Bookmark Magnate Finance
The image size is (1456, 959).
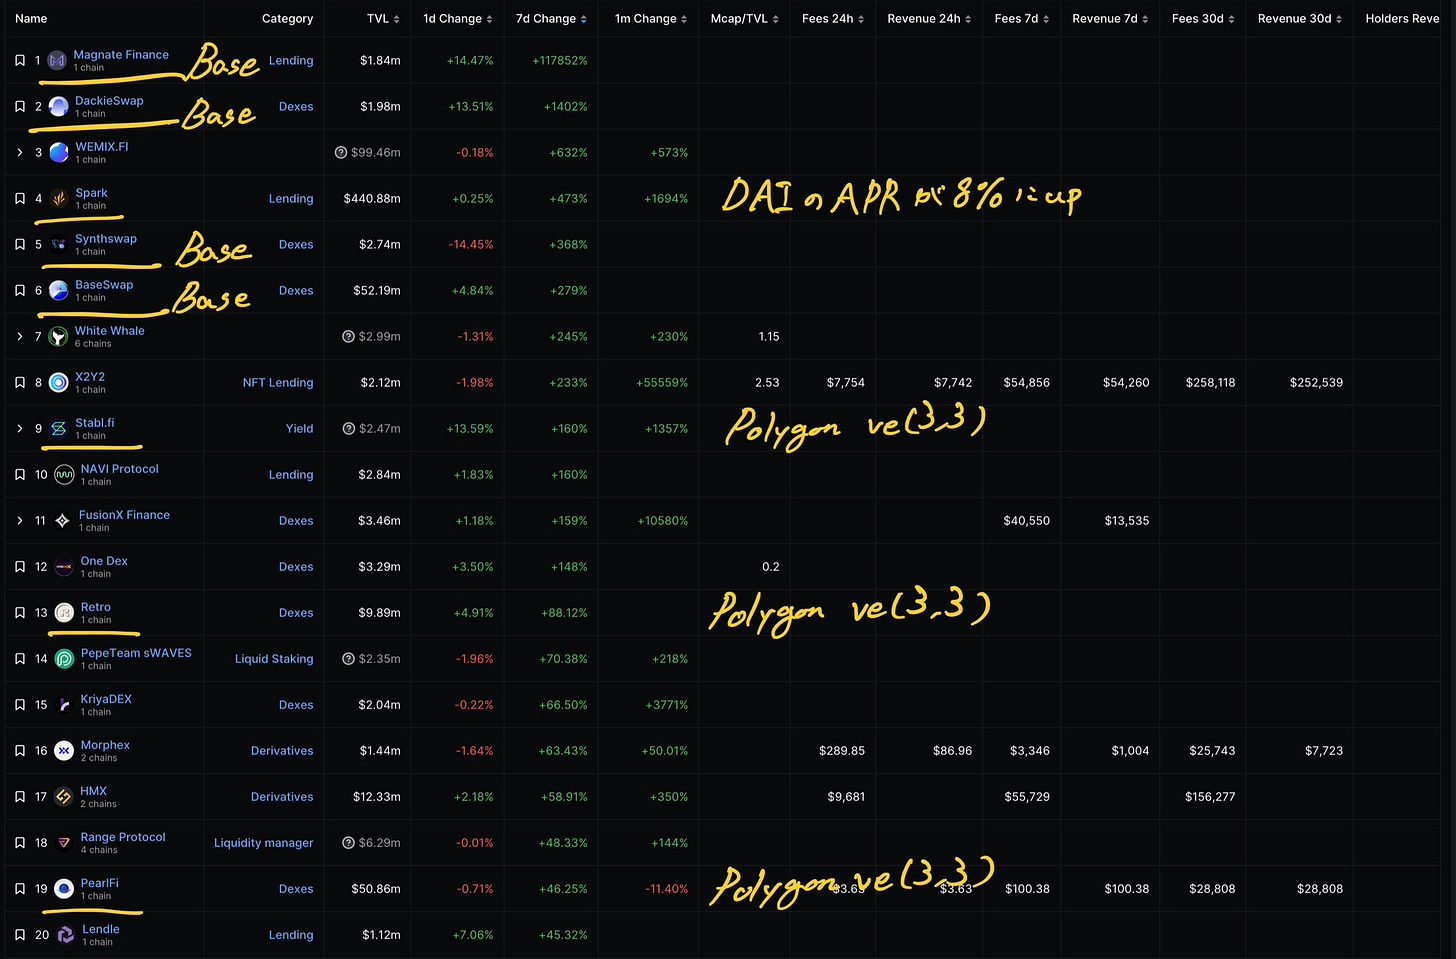(20, 61)
